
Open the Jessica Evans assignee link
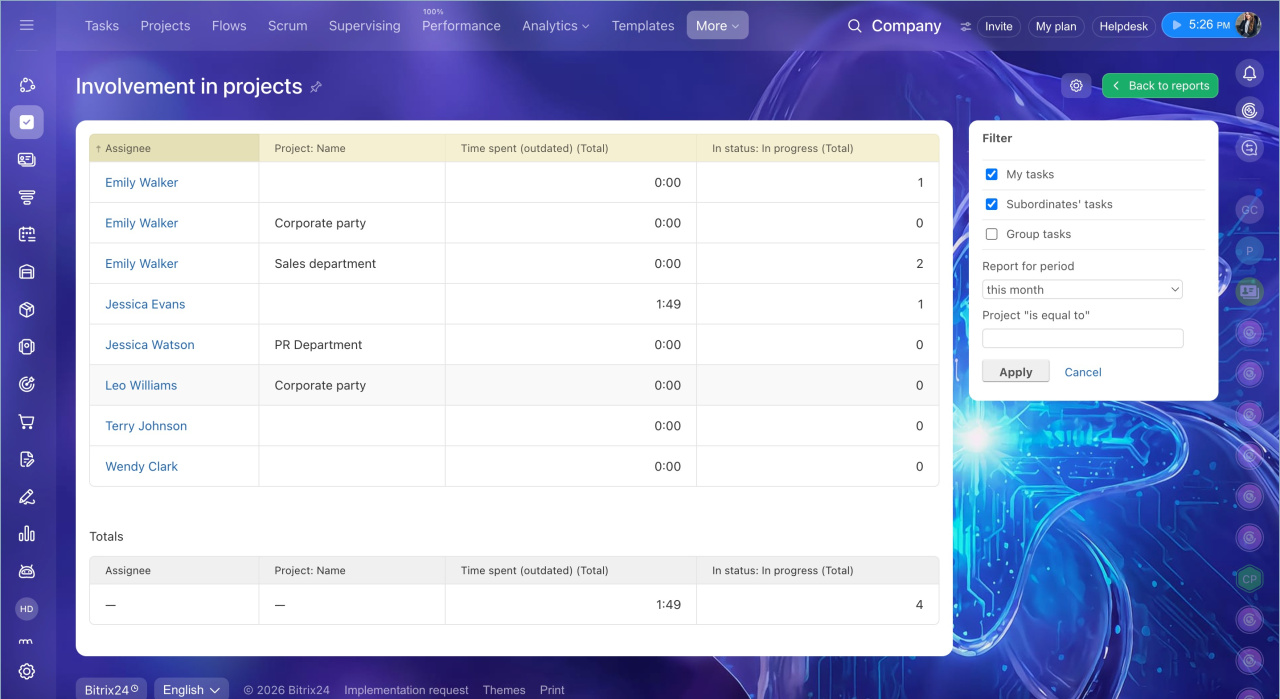pos(145,304)
